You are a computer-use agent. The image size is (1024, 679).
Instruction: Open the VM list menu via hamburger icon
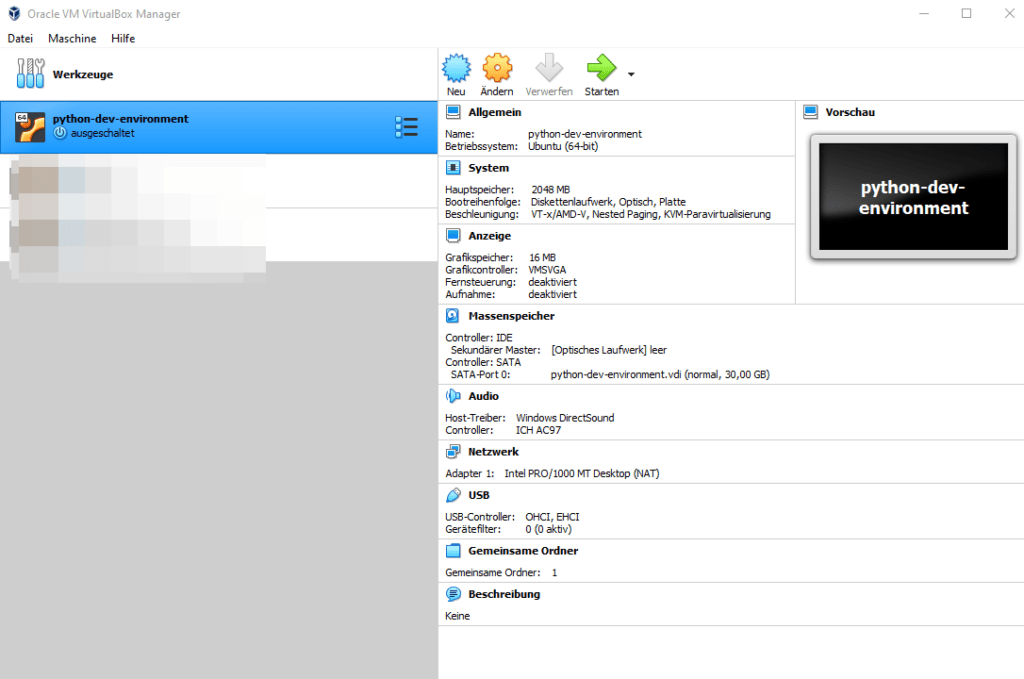click(406, 127)
